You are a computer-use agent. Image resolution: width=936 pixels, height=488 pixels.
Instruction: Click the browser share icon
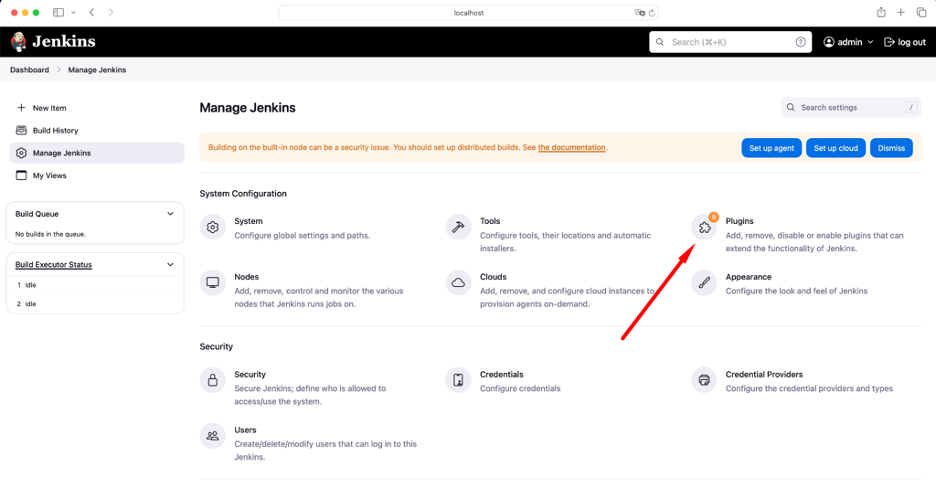881,12
